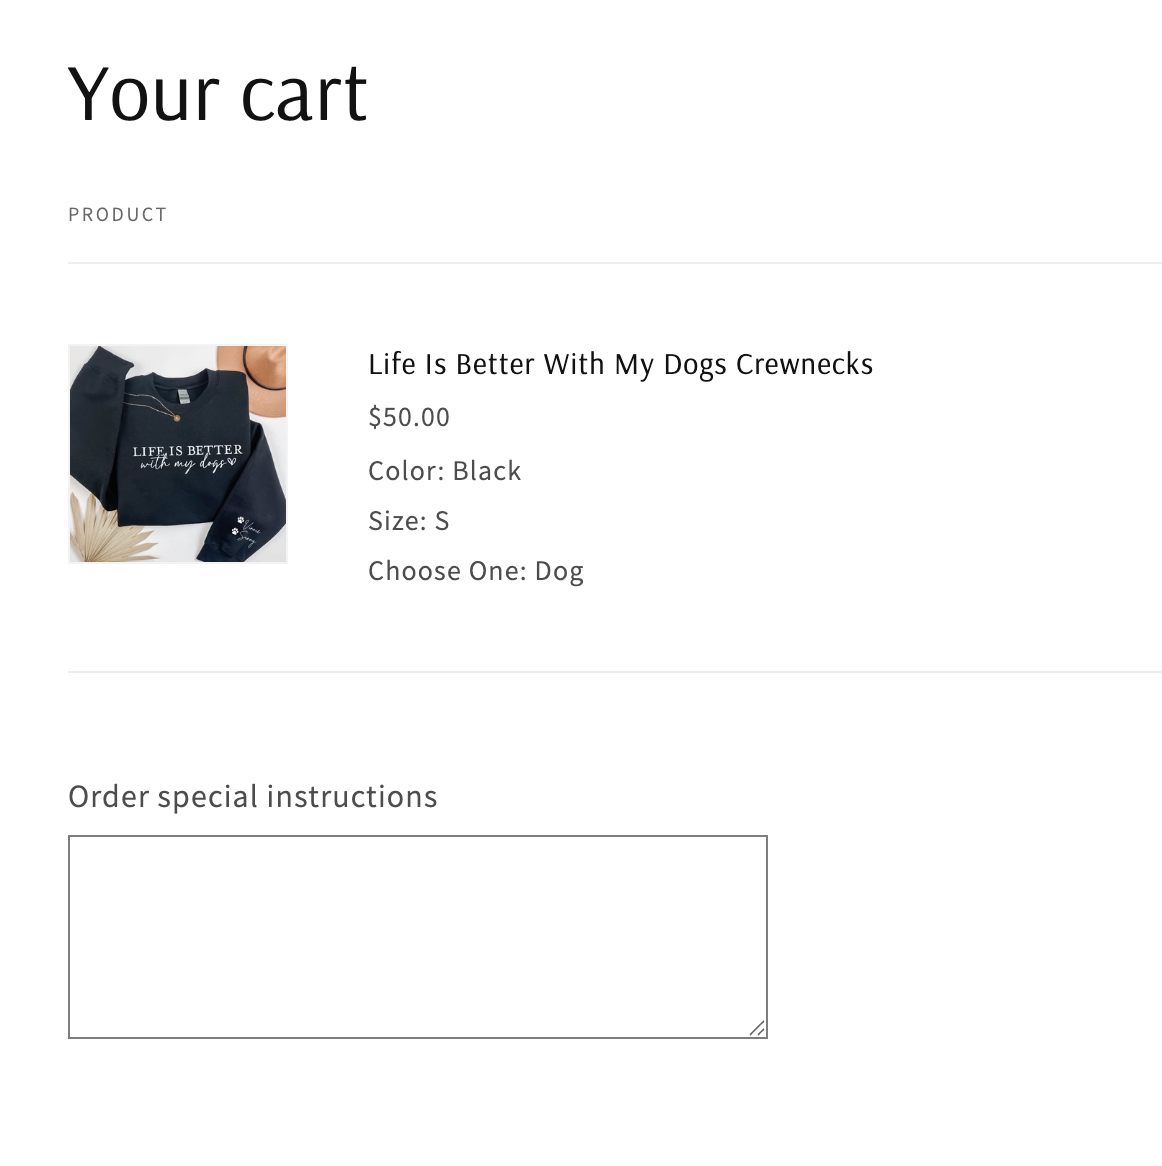Click the $50.00 item price
Screen dimensions: 1162x1166
click(409, 417)
